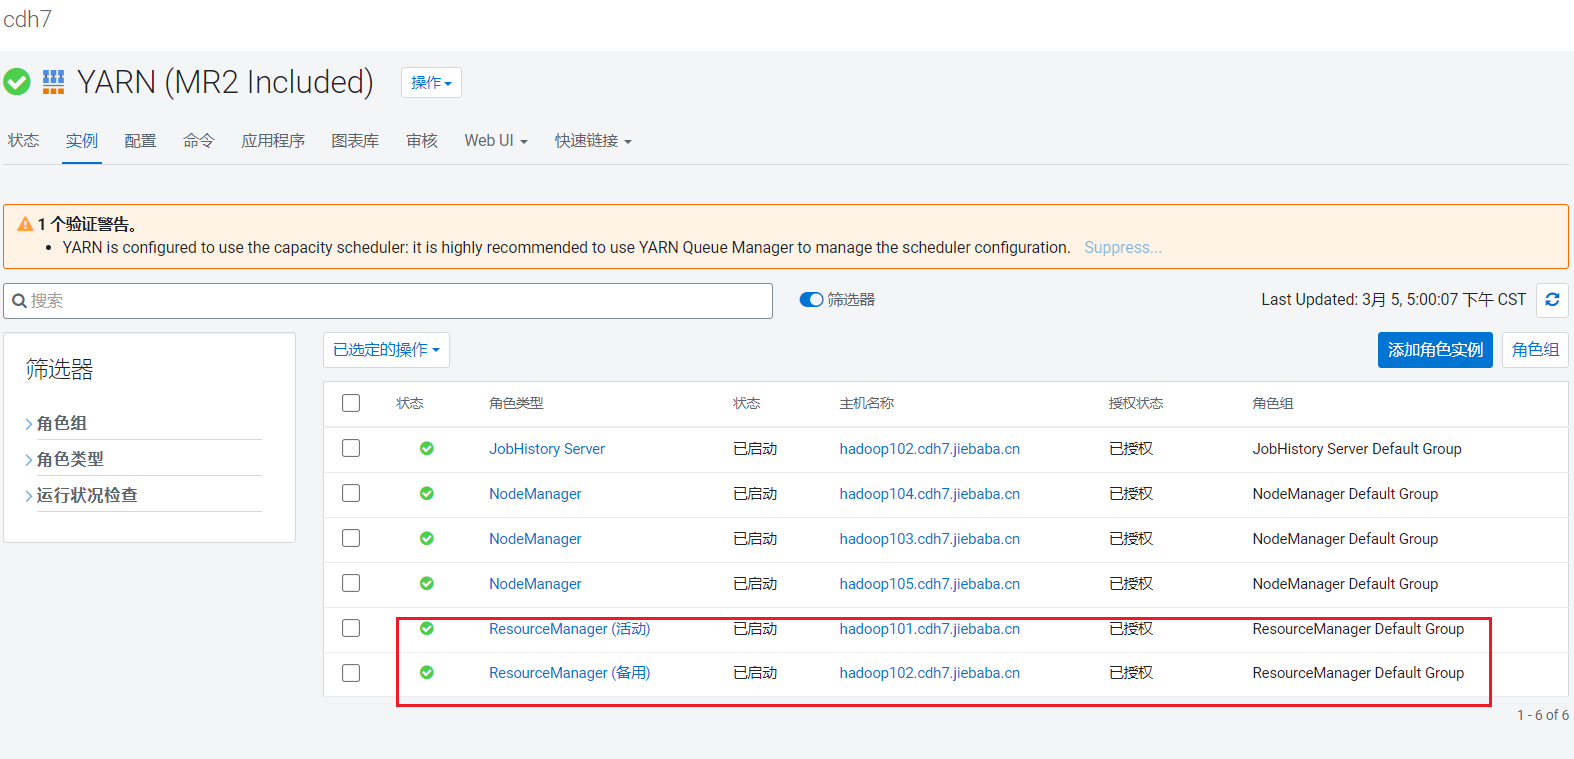1574x759 pixels.
Task: Open host link hadoop104.cdh7.jiebaba.cn
Action: pyautogui.click(x=930, y=494)
